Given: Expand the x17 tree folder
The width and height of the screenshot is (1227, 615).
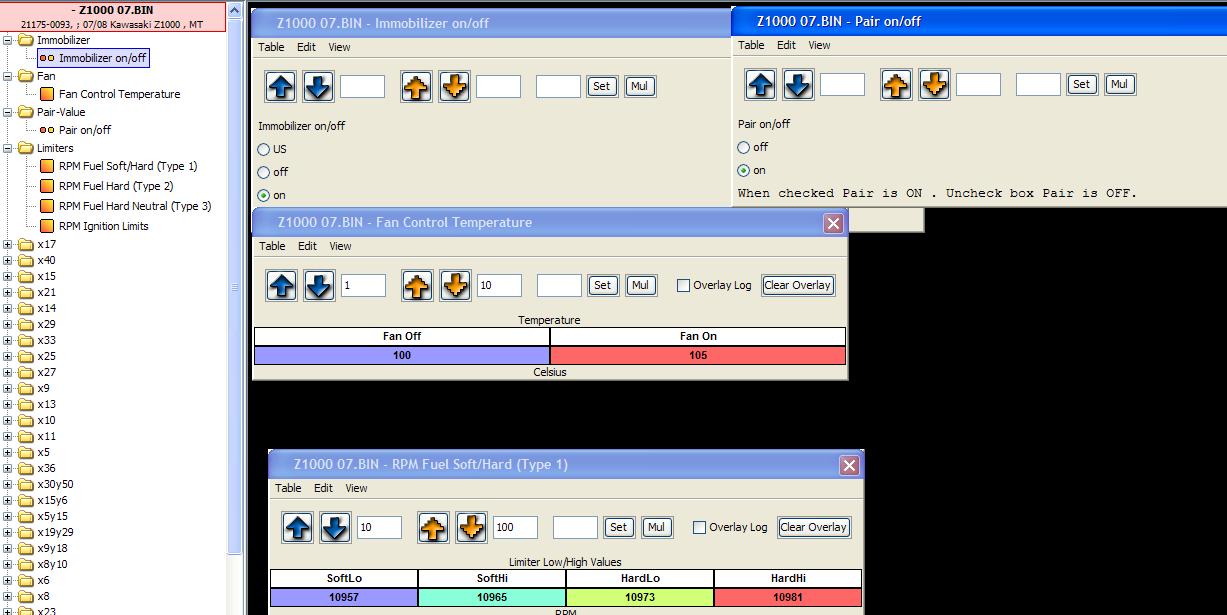Looking at the screenshot, I should coord(9,244).
